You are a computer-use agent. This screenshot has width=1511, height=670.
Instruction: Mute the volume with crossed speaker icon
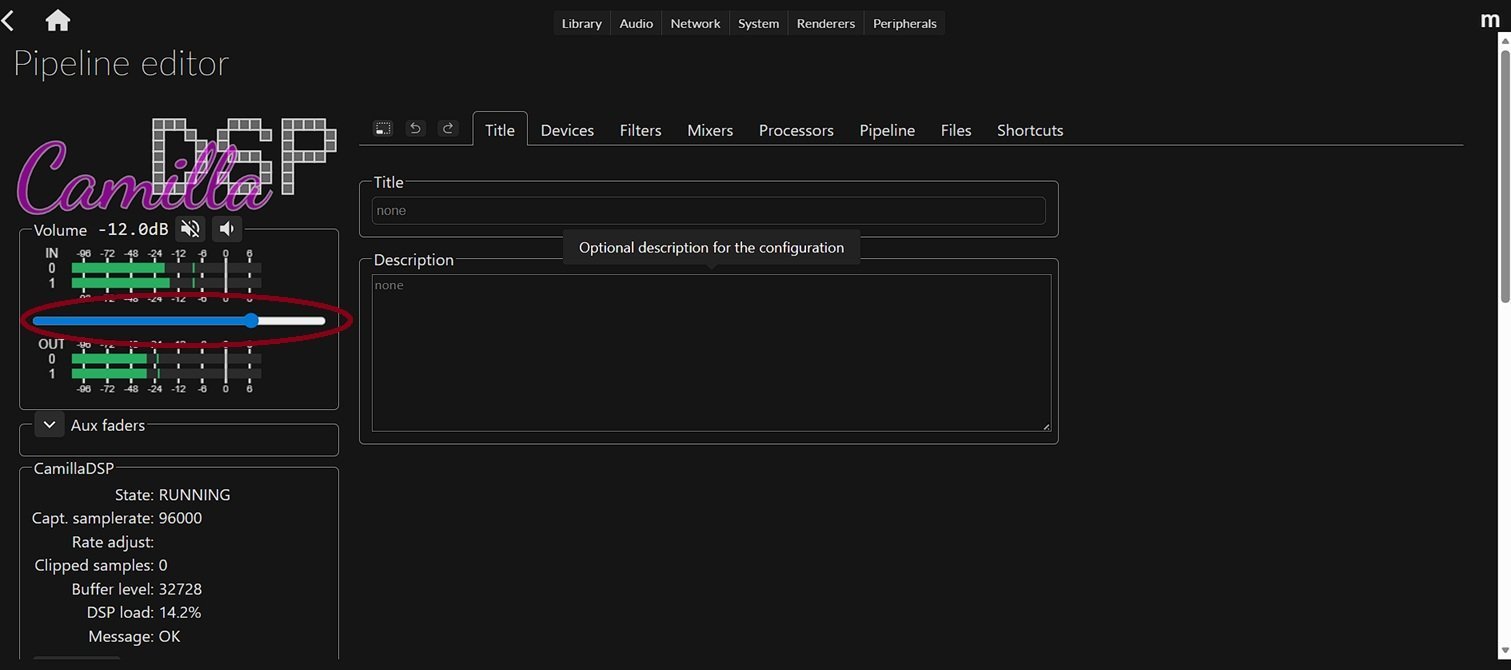coord(190,229)
